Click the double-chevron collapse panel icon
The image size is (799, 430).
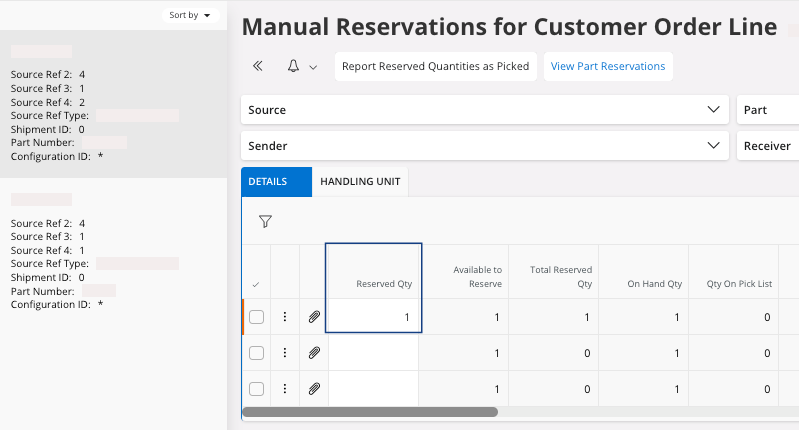(257, 67)
